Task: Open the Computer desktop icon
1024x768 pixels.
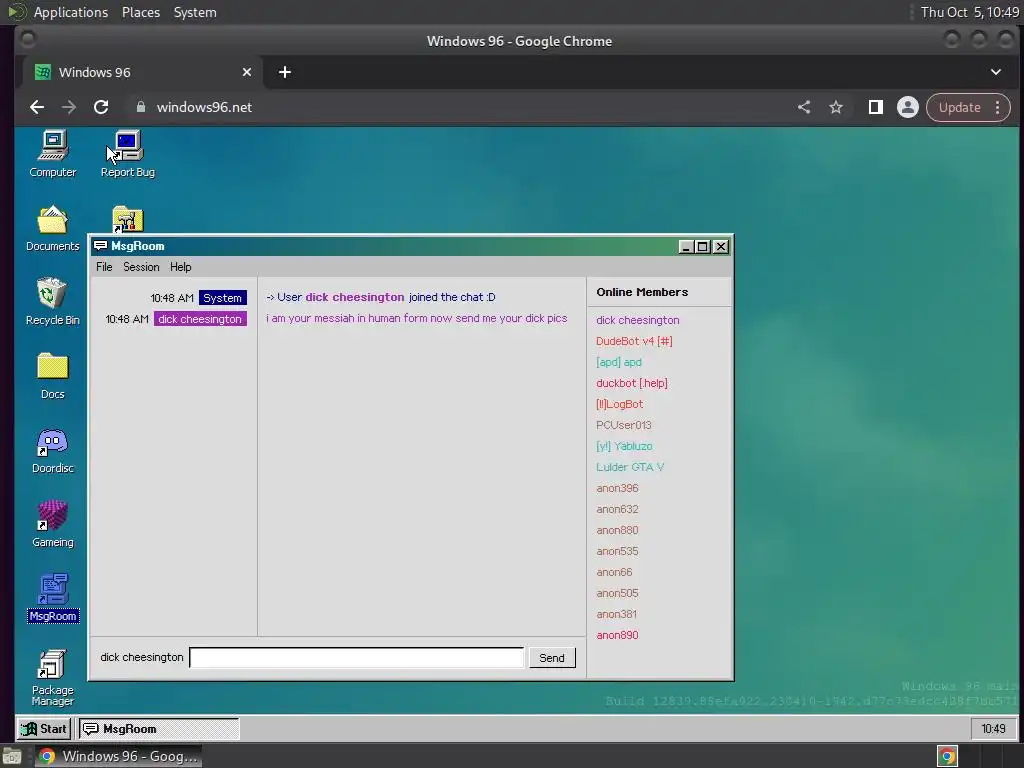Action: pyautogui.click(x=53, y=154)
